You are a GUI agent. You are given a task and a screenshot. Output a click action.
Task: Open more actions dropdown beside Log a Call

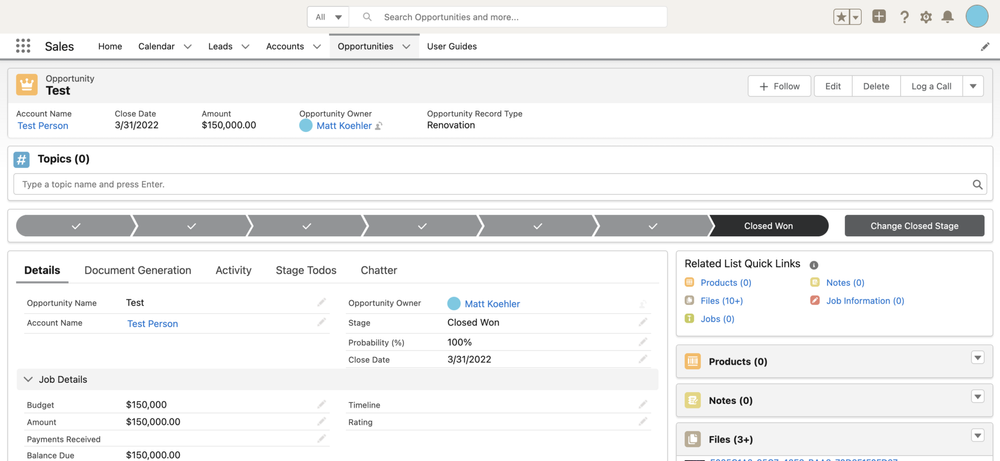(973, 86)
